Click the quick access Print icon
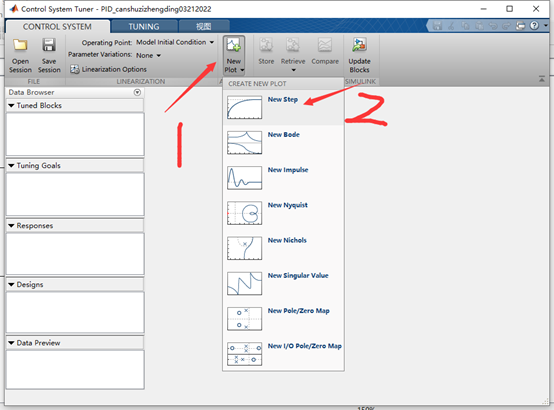Viewport: 554px width, 410px height. click(x=520, y=26)
